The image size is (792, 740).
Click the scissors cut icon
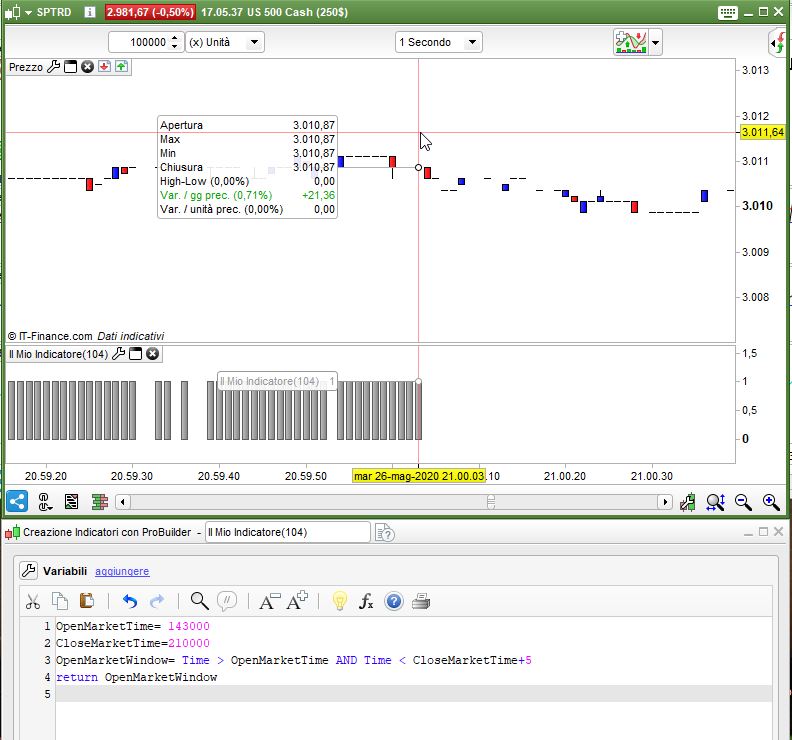33,601
